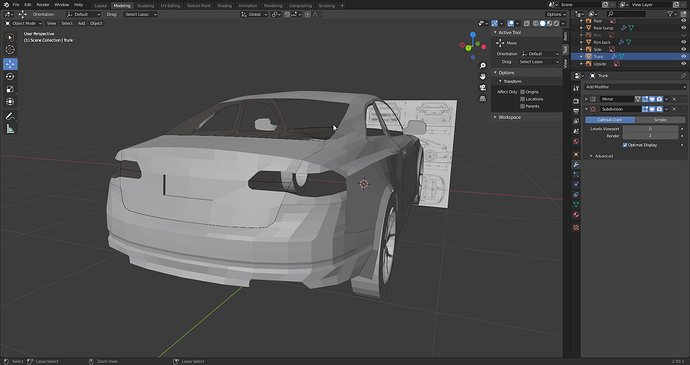Switch to the UV Editing workspace tab
Screen dimensions: 690x365
coord(170,6)
